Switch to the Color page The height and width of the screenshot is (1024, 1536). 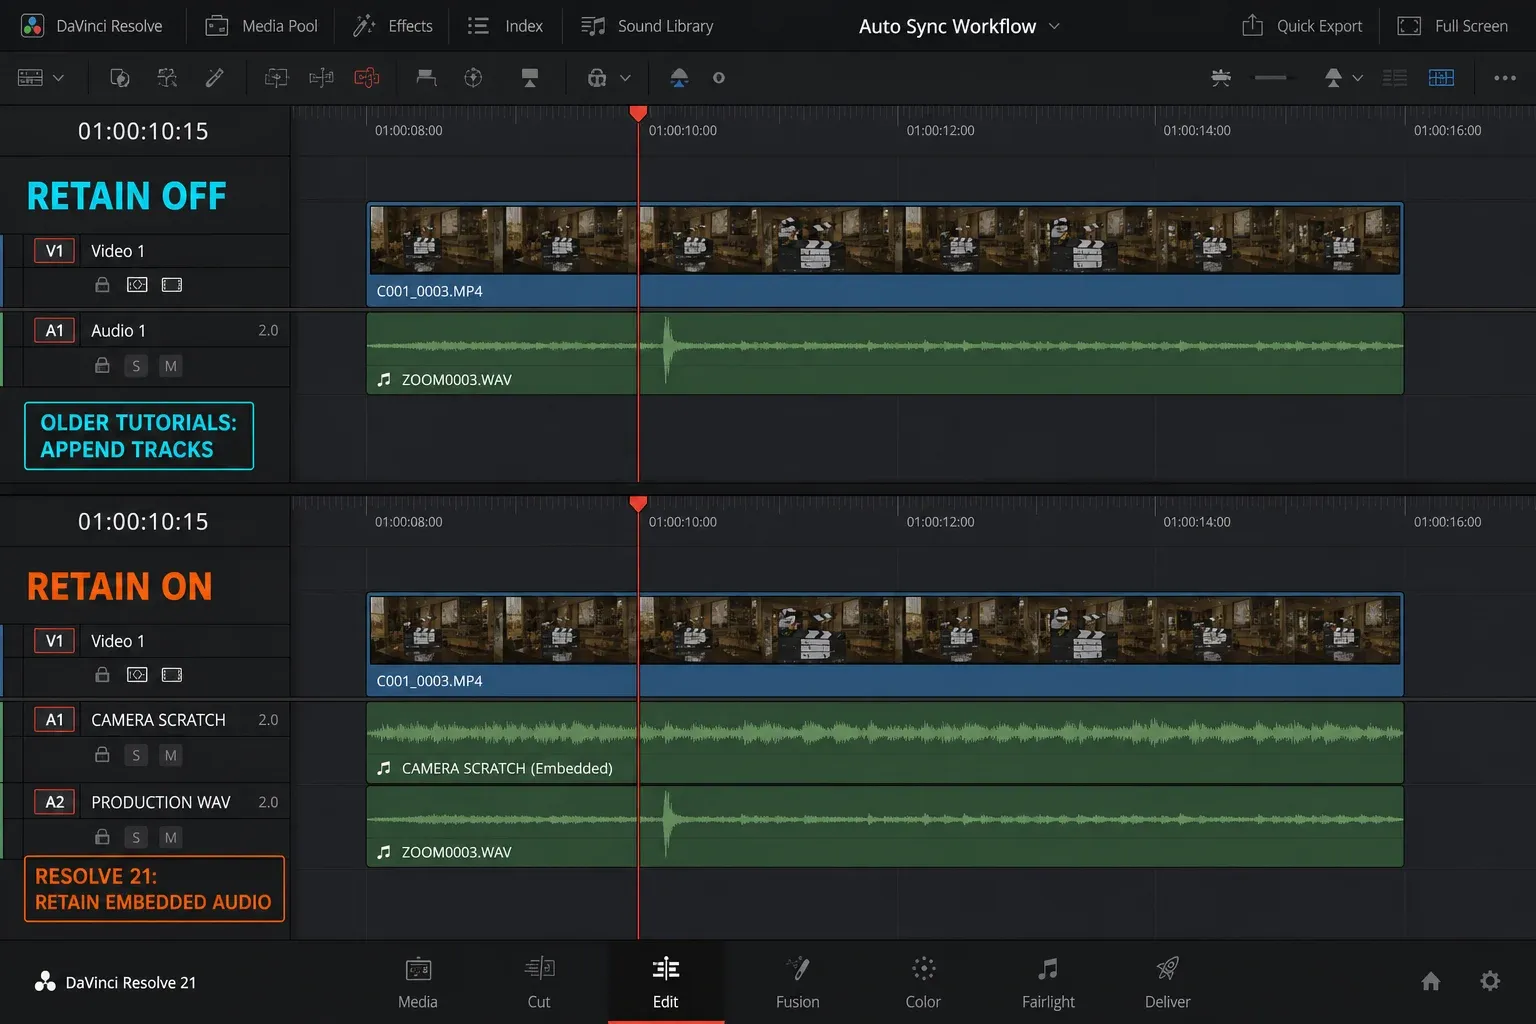coord(923,983)
